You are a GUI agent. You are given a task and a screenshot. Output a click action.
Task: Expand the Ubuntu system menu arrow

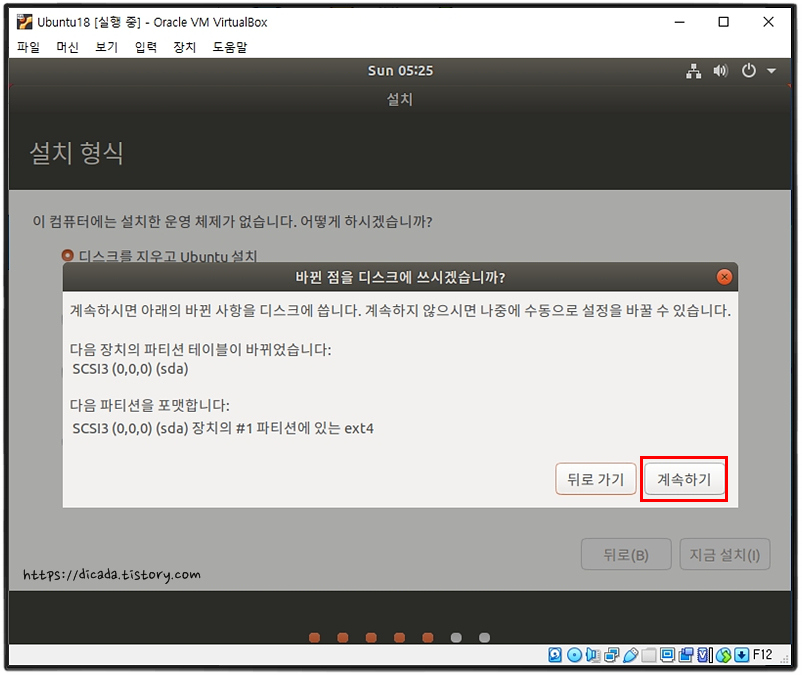[x=771, y=71]
